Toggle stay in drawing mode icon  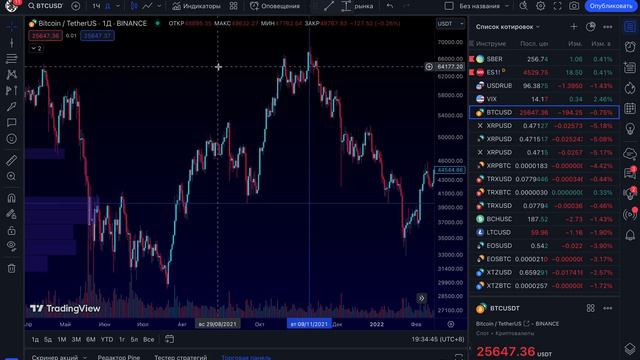11,214
